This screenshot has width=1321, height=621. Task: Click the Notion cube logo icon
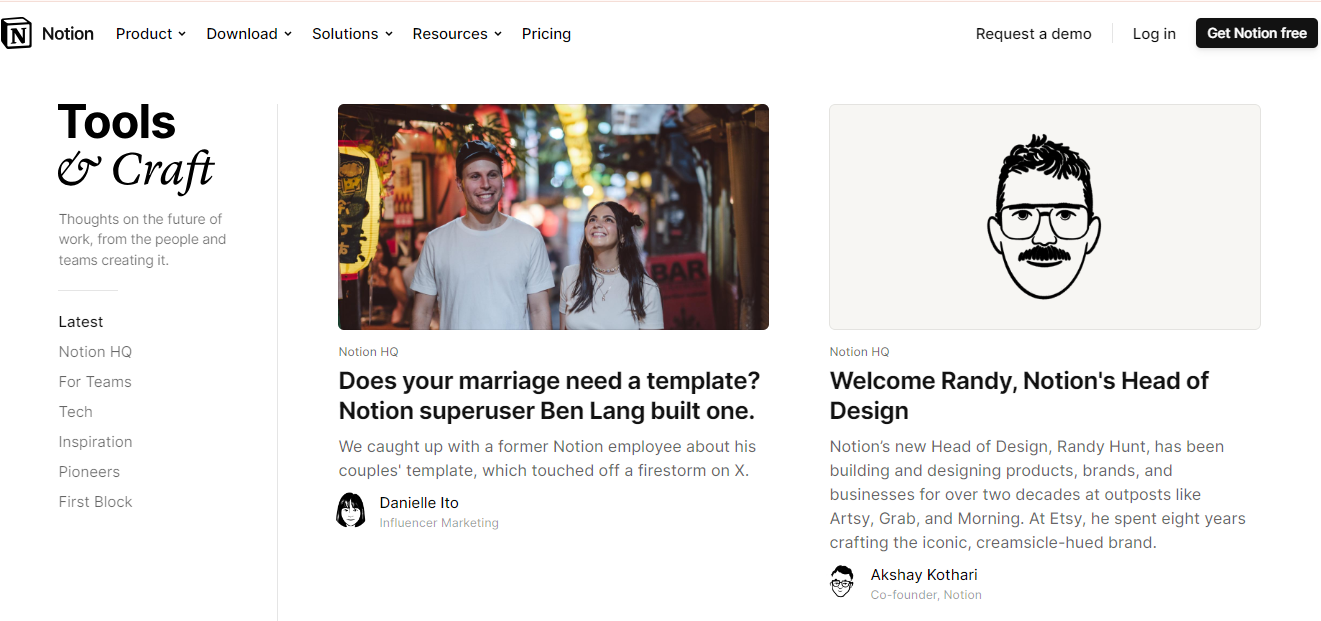17,33
